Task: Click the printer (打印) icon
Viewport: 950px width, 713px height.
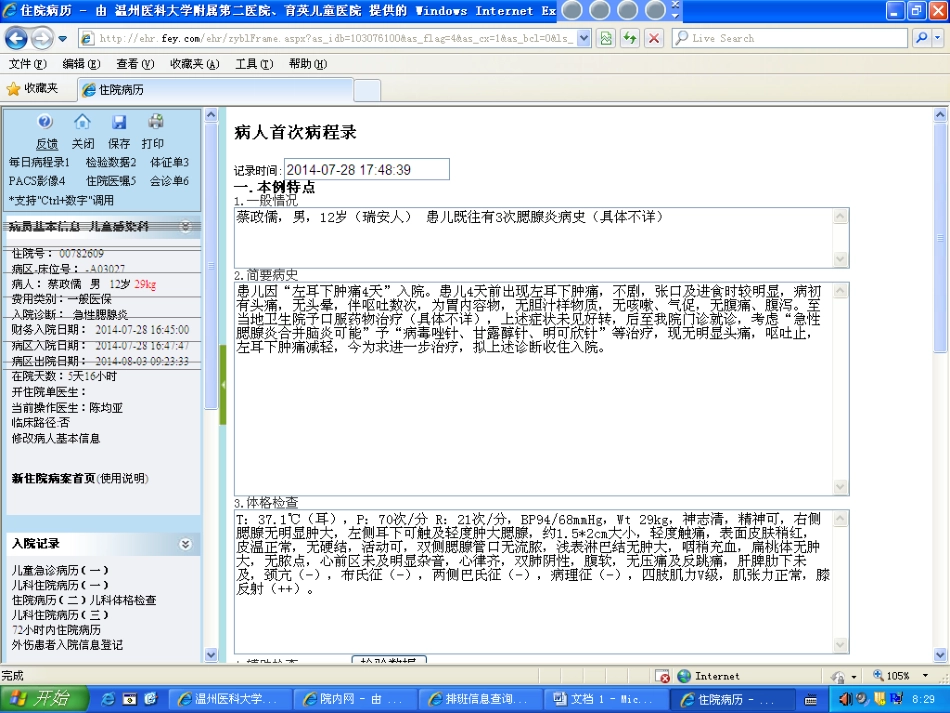Action: point(156,122)
